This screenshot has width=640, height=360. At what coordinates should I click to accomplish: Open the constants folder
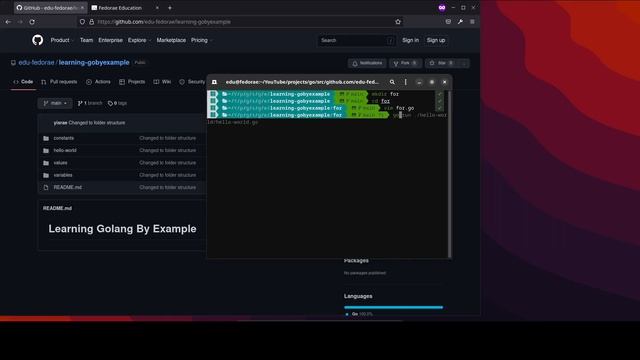(x=64, y=138)
